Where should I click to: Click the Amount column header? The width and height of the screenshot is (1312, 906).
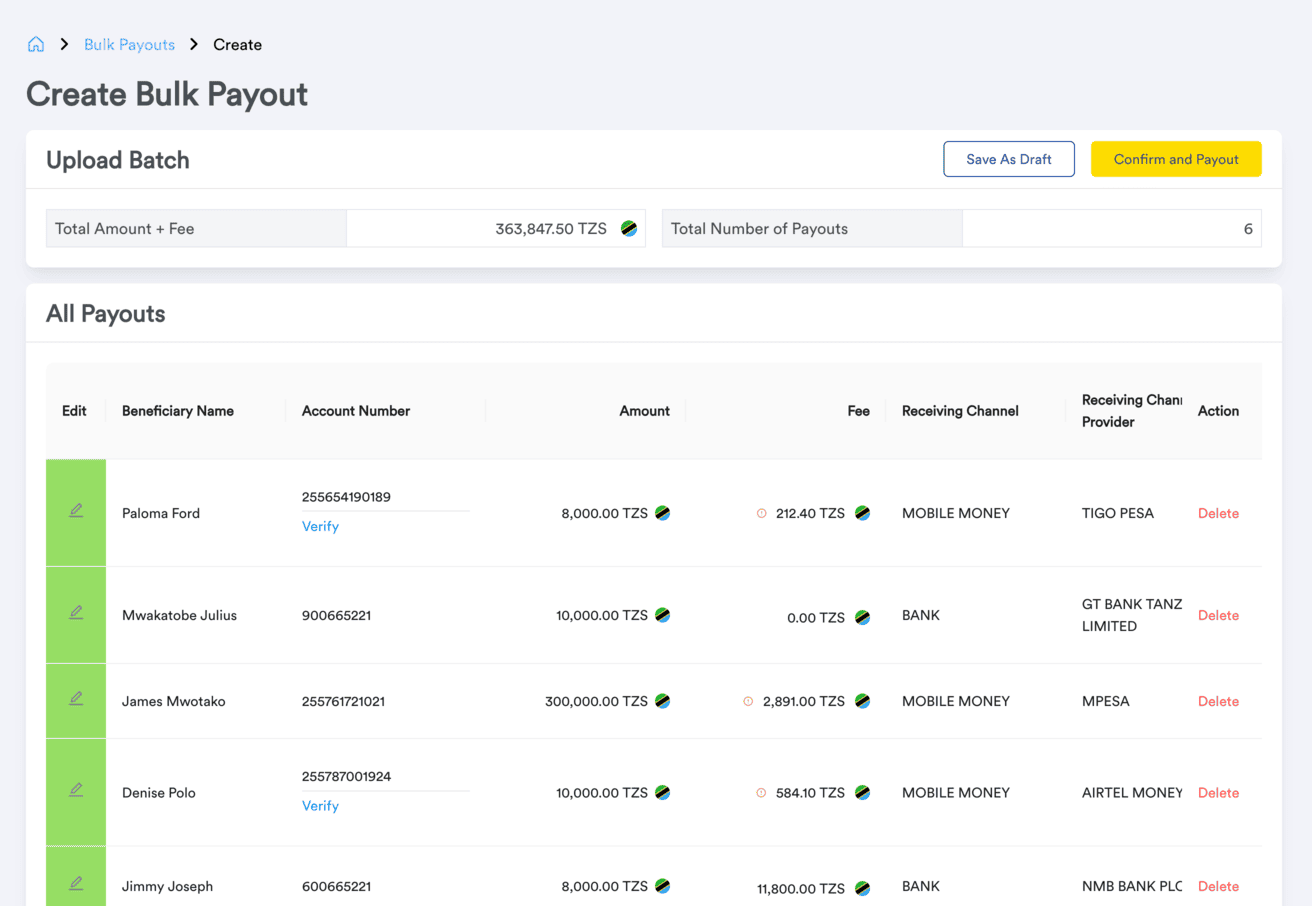(x=645, y=411)
